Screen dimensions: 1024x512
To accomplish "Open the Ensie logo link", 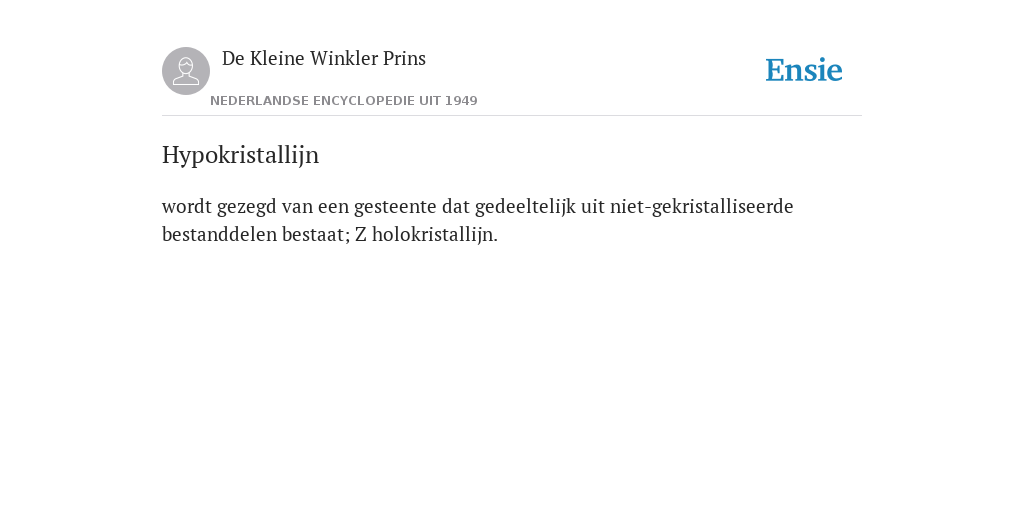I will point(804,70).
